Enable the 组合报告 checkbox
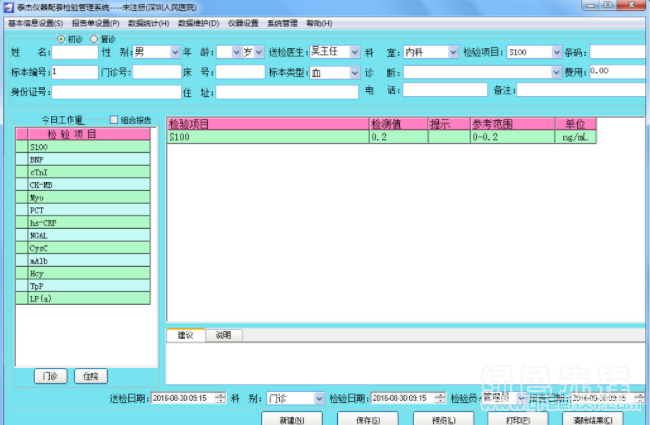650x425 pixels. [113, 119]
